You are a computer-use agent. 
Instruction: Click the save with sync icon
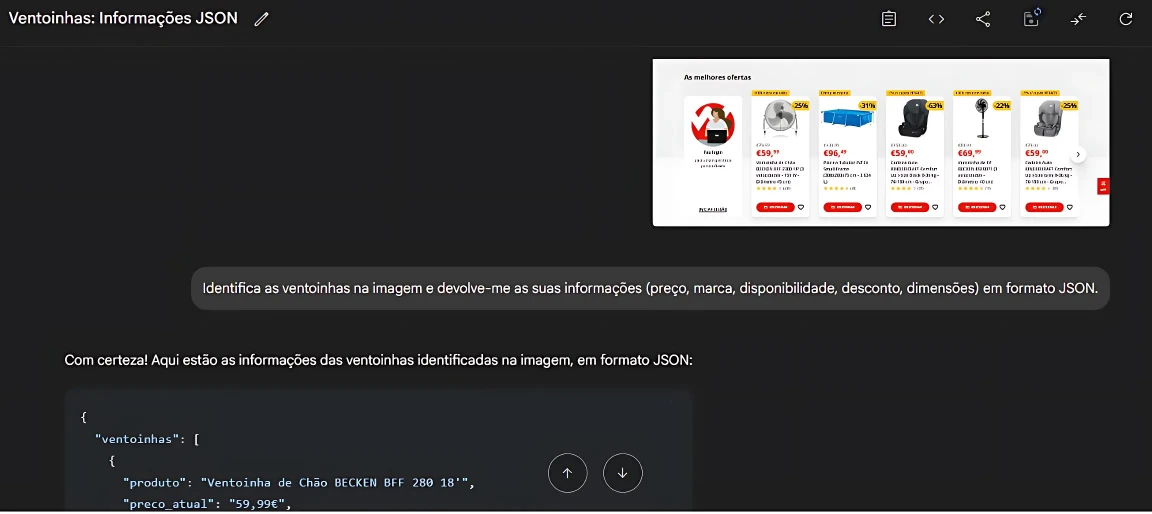(1031, 19)
